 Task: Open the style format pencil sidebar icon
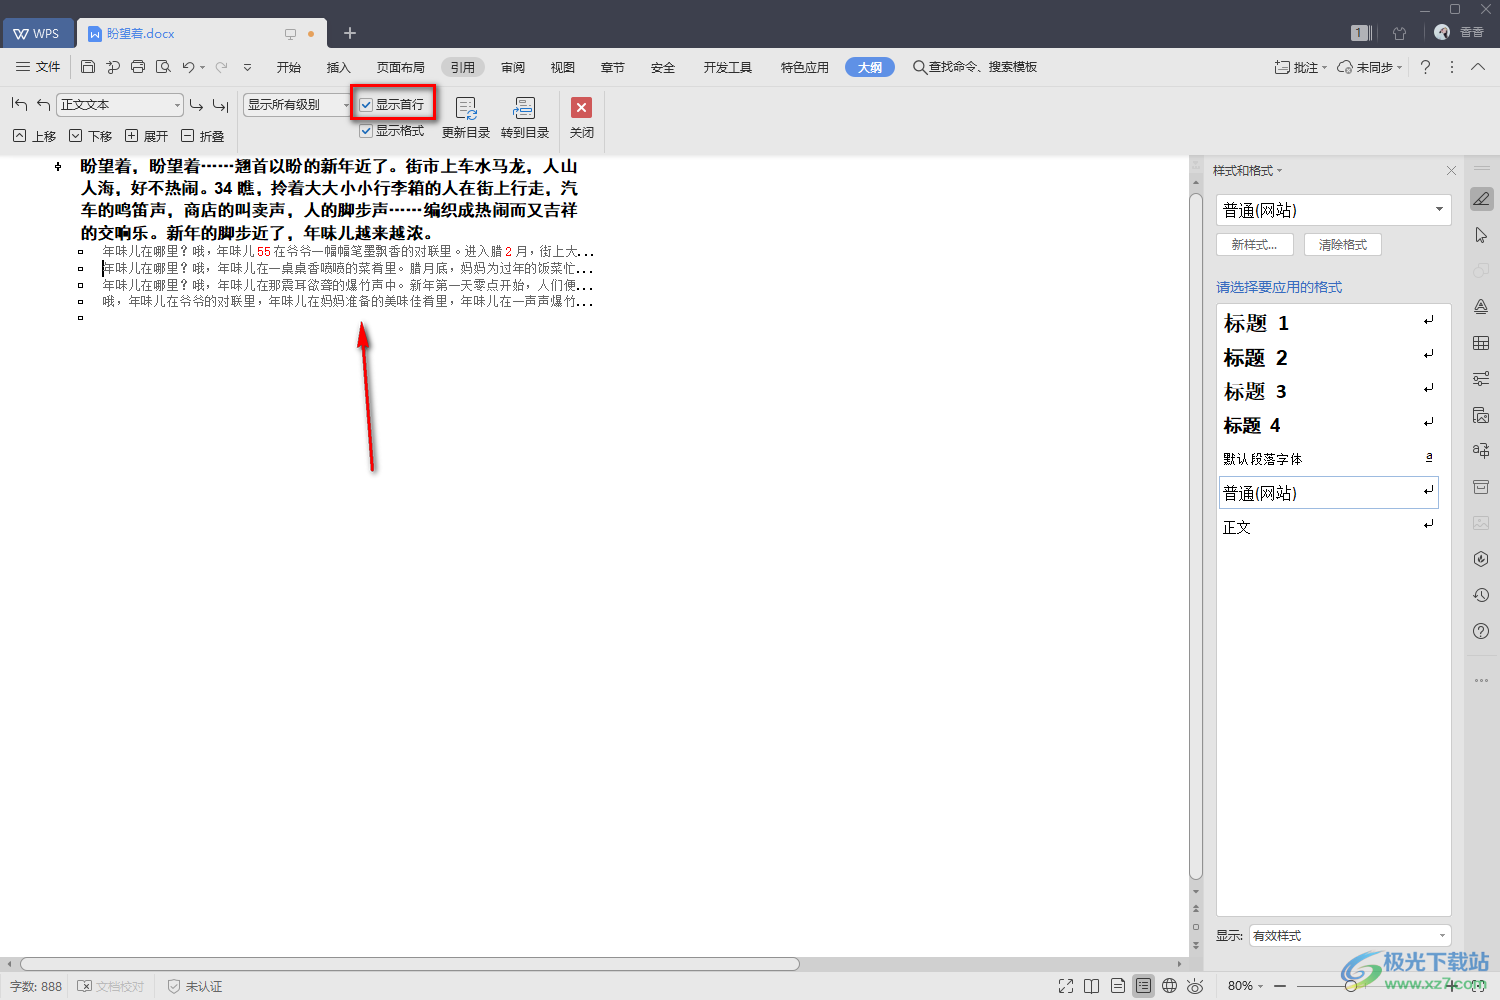coord(1481,199)
